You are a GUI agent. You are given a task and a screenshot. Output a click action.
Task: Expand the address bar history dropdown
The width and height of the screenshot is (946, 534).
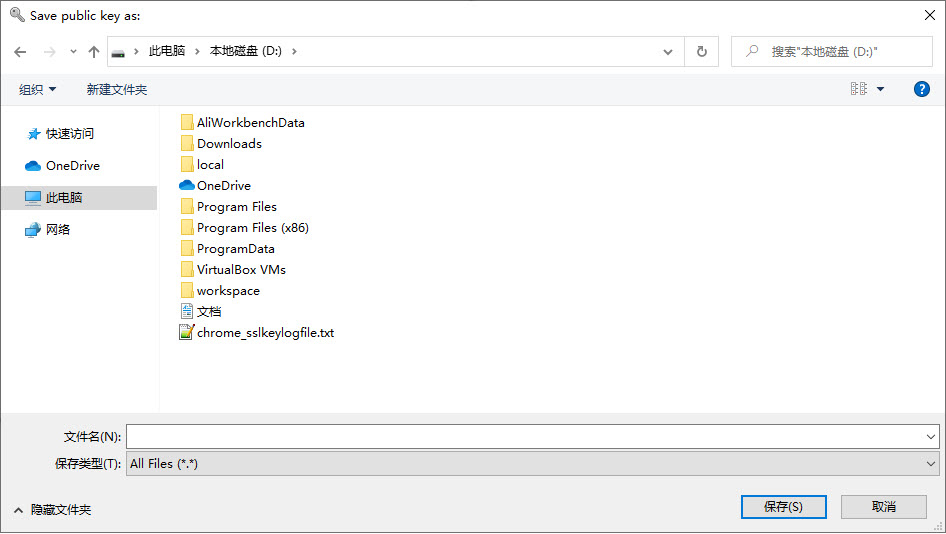click(668, 52)
